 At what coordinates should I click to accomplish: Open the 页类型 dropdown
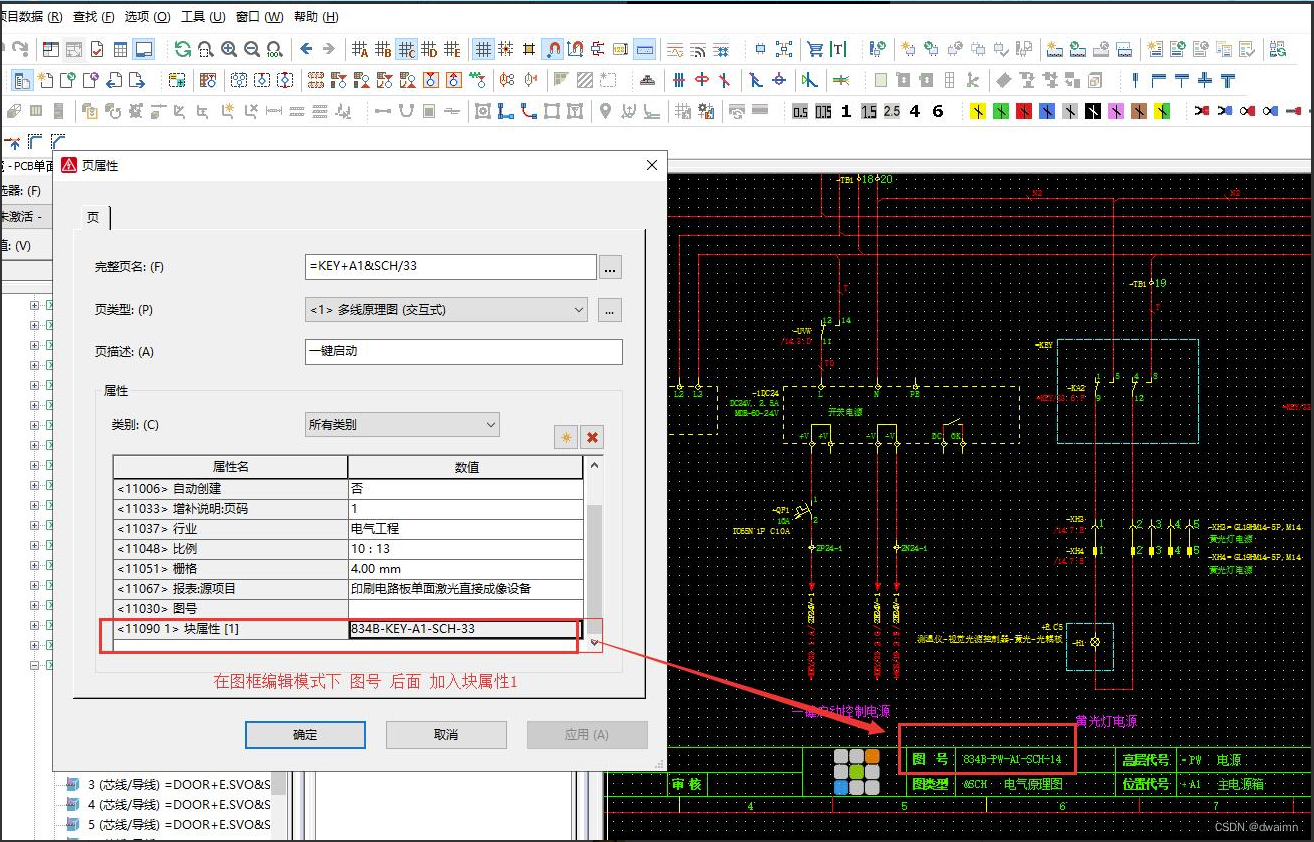[x=446, y=310]
